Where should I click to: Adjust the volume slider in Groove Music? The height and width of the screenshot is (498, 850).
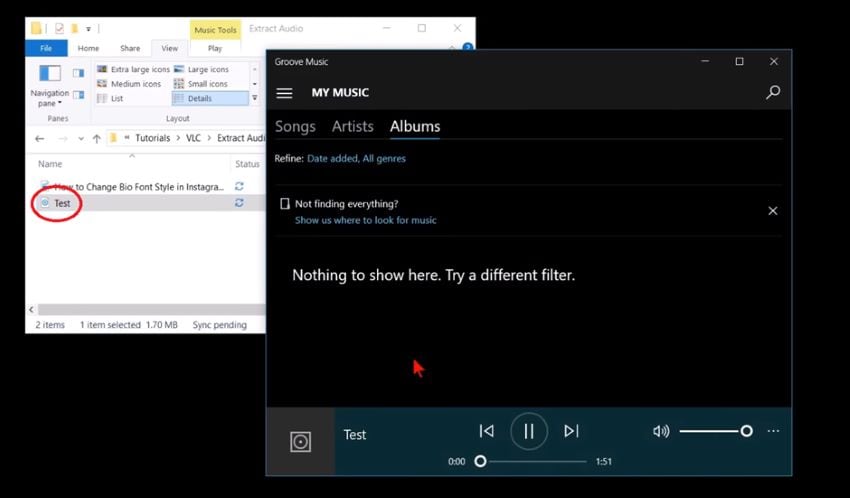pyautogui.click(x=716, y=431)
